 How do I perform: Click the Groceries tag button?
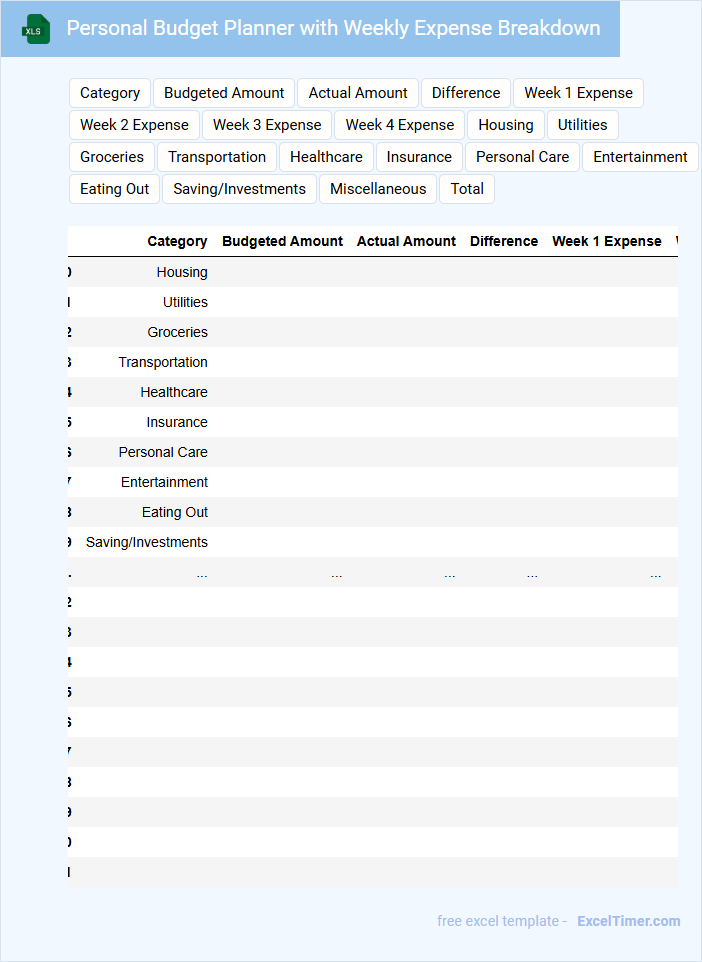pos(112,157)
